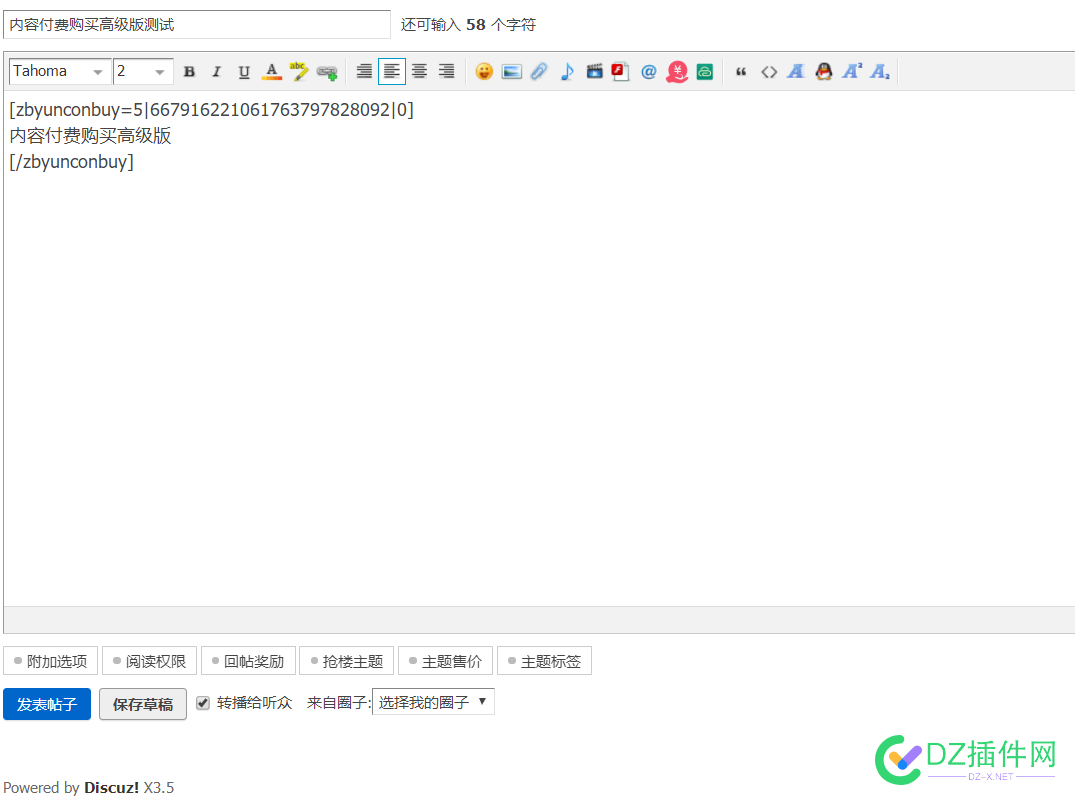Apply superscript formatting
The width and height of the screenshot is (1075, 800).
851,71
